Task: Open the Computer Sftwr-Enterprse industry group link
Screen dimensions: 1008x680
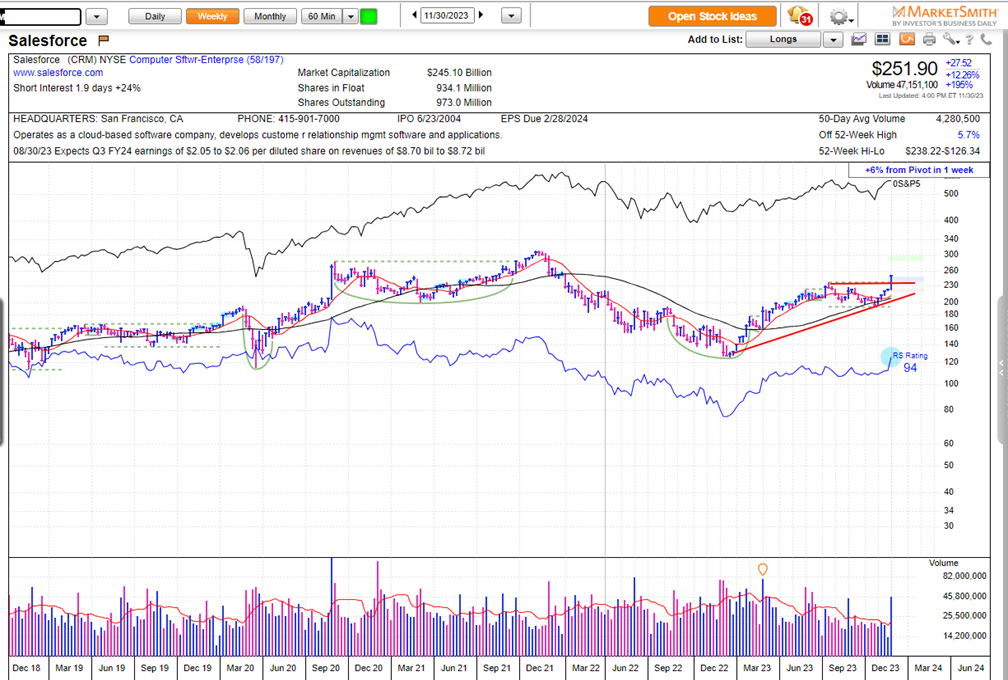Action: coord(206,60)
